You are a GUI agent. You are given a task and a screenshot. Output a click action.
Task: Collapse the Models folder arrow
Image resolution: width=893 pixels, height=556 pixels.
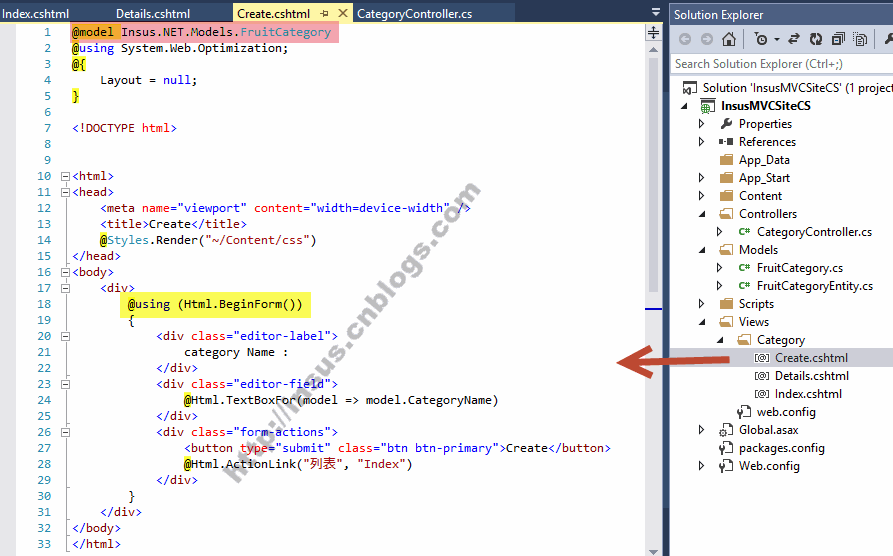(x=702, y=250)
